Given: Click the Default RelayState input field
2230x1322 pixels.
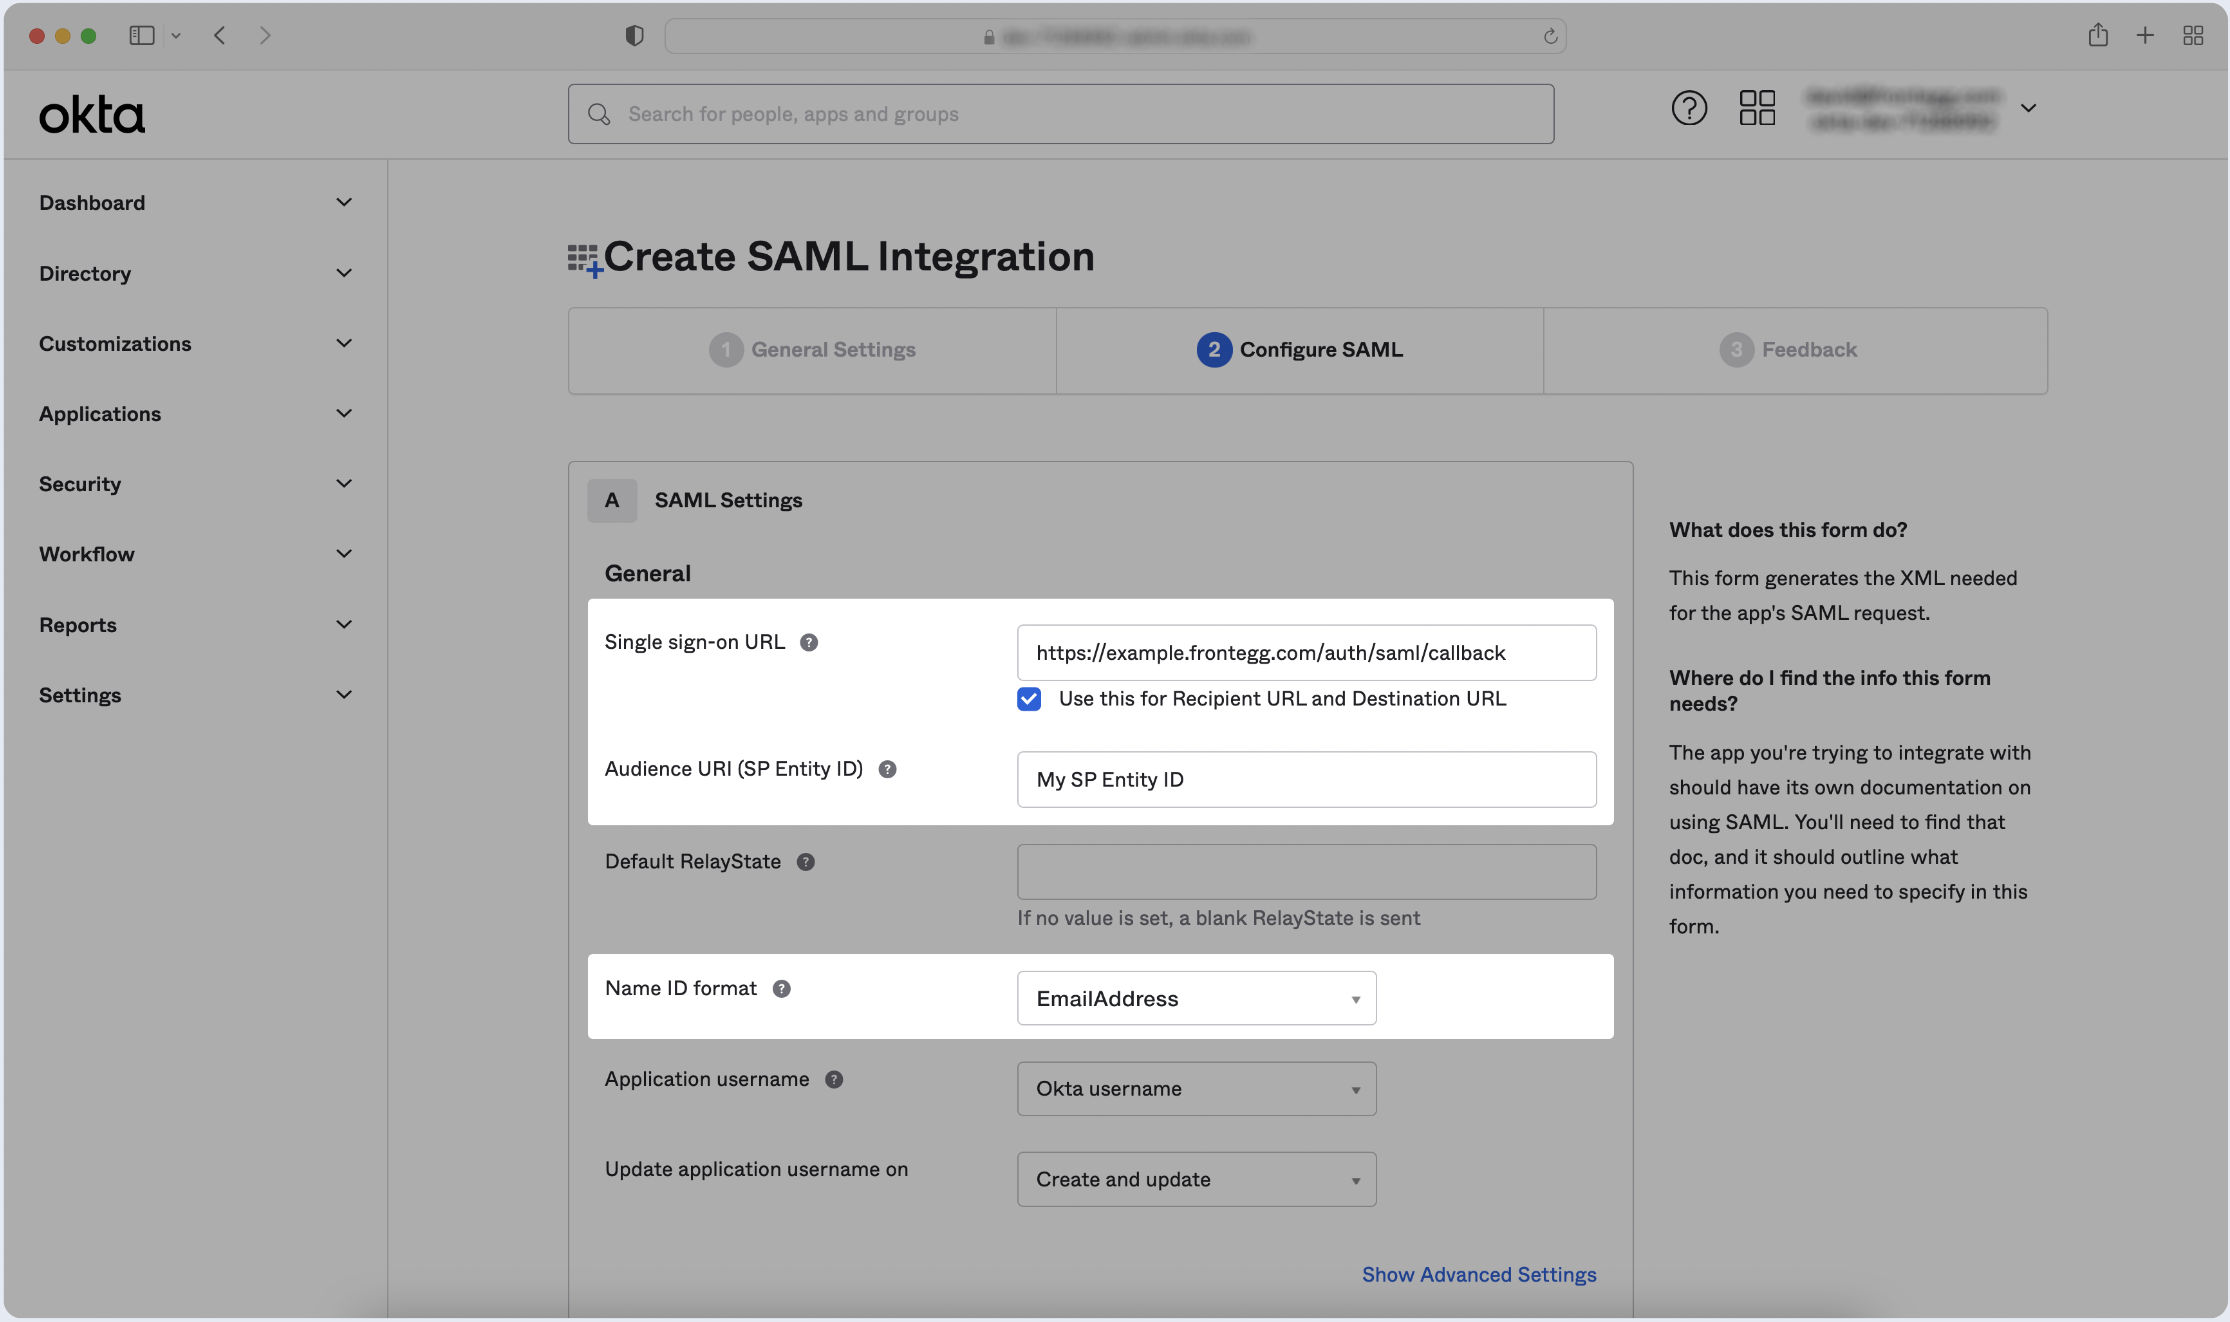Looking at the screenshot, I should [1306, 872].
